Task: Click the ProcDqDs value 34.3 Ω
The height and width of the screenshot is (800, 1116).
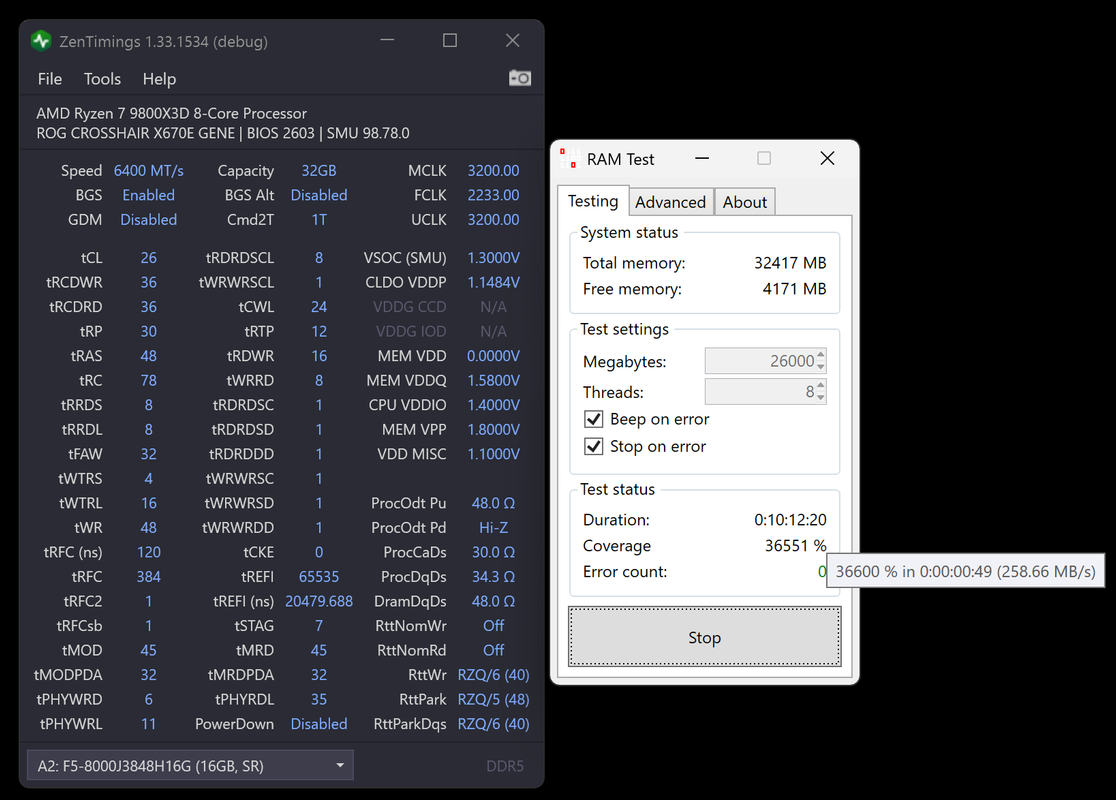Action: point(493,577)
